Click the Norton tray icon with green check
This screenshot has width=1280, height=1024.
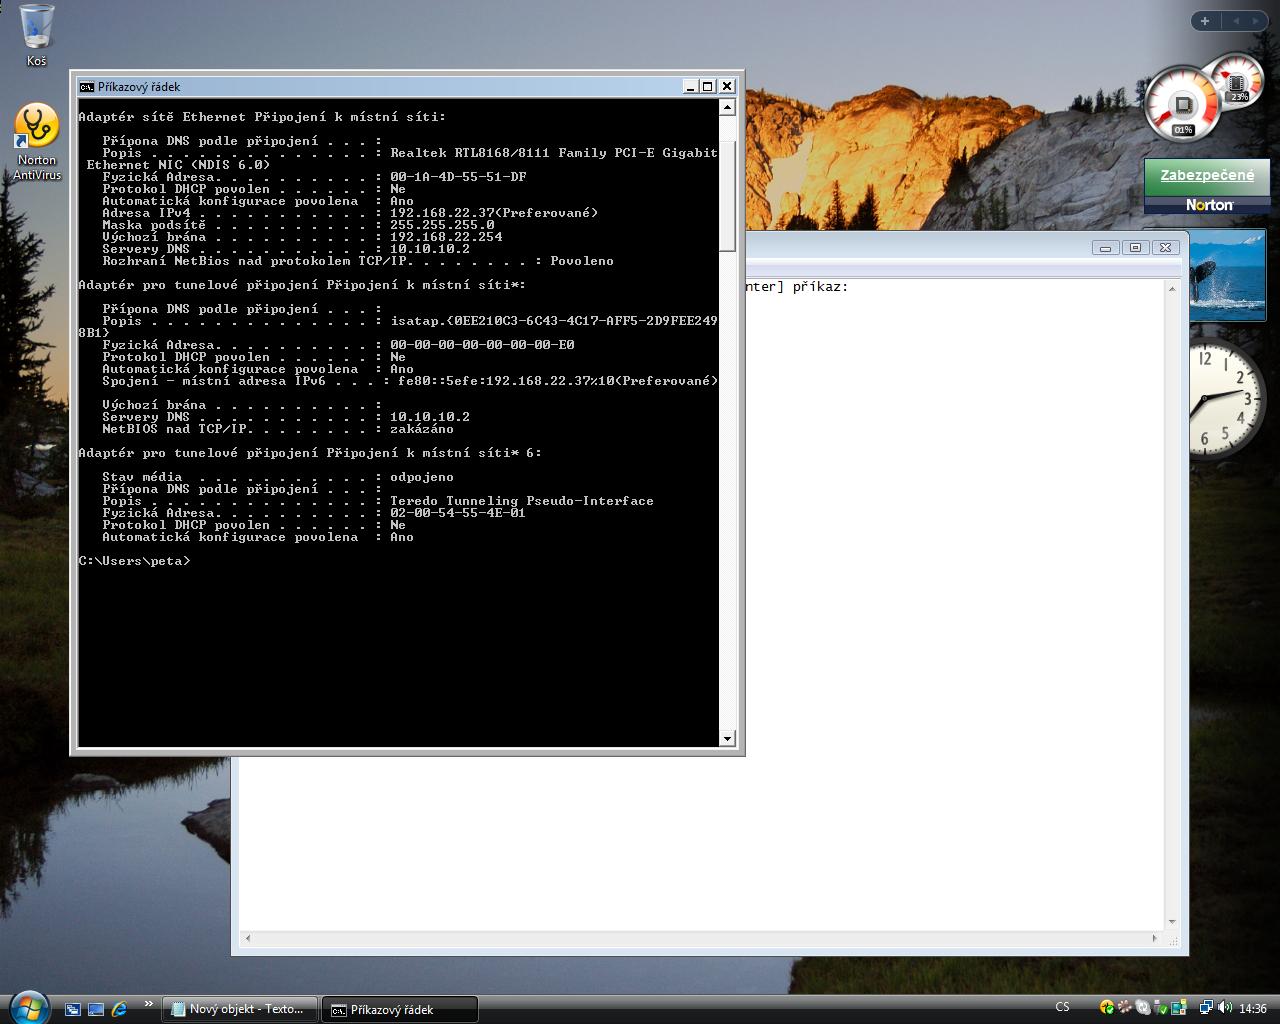[x=1106, y=1008]
